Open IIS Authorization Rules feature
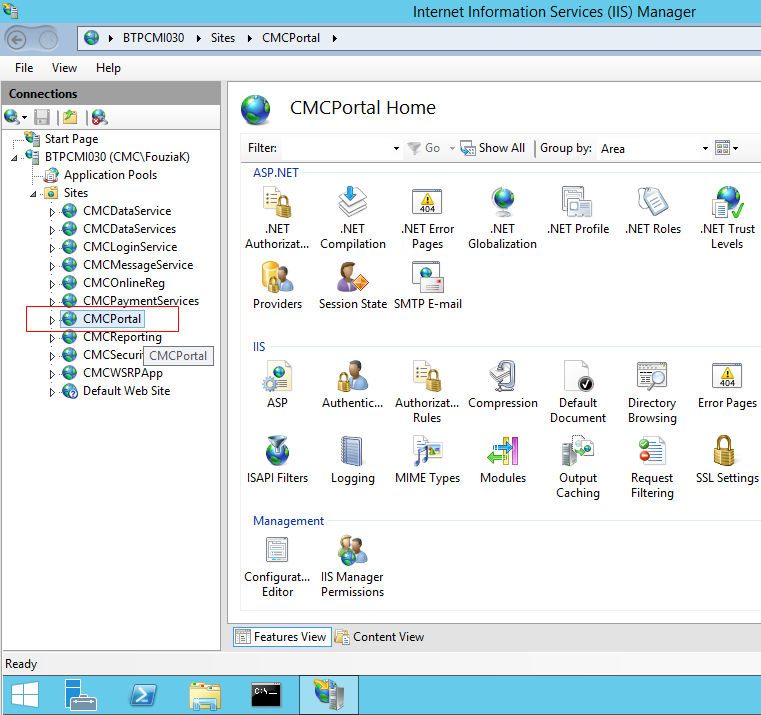Image resolution: width=761 pixels, height=715 pixels. coord(427,392)
